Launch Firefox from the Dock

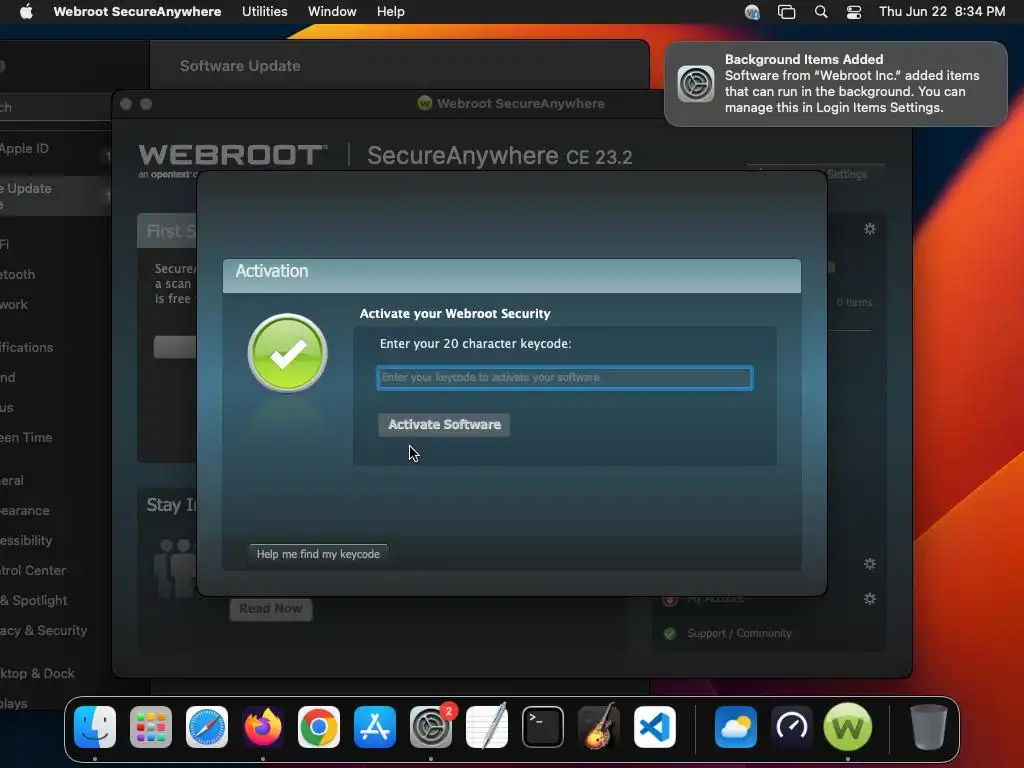(263, 726)
